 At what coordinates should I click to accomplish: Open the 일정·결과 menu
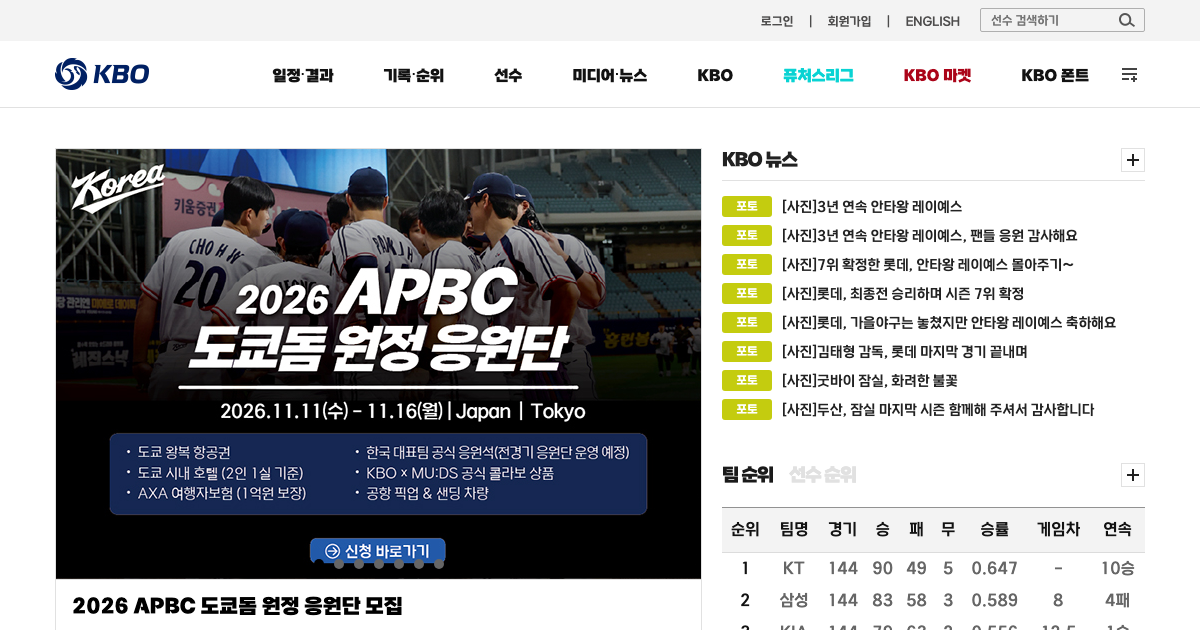click(303, 75)
